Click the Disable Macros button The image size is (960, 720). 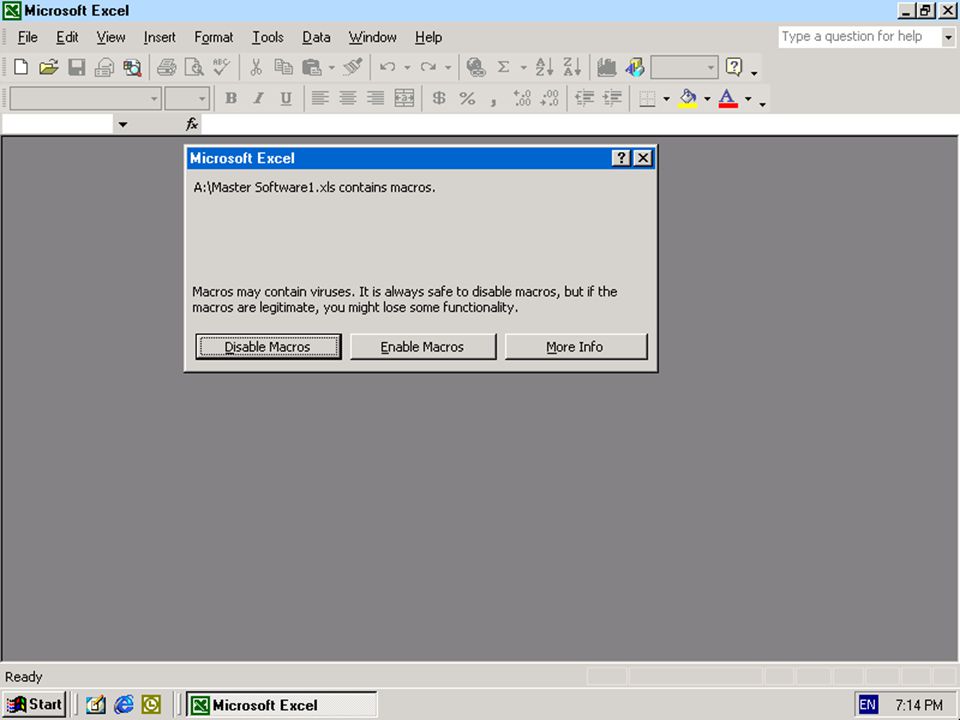pos(268,347)
